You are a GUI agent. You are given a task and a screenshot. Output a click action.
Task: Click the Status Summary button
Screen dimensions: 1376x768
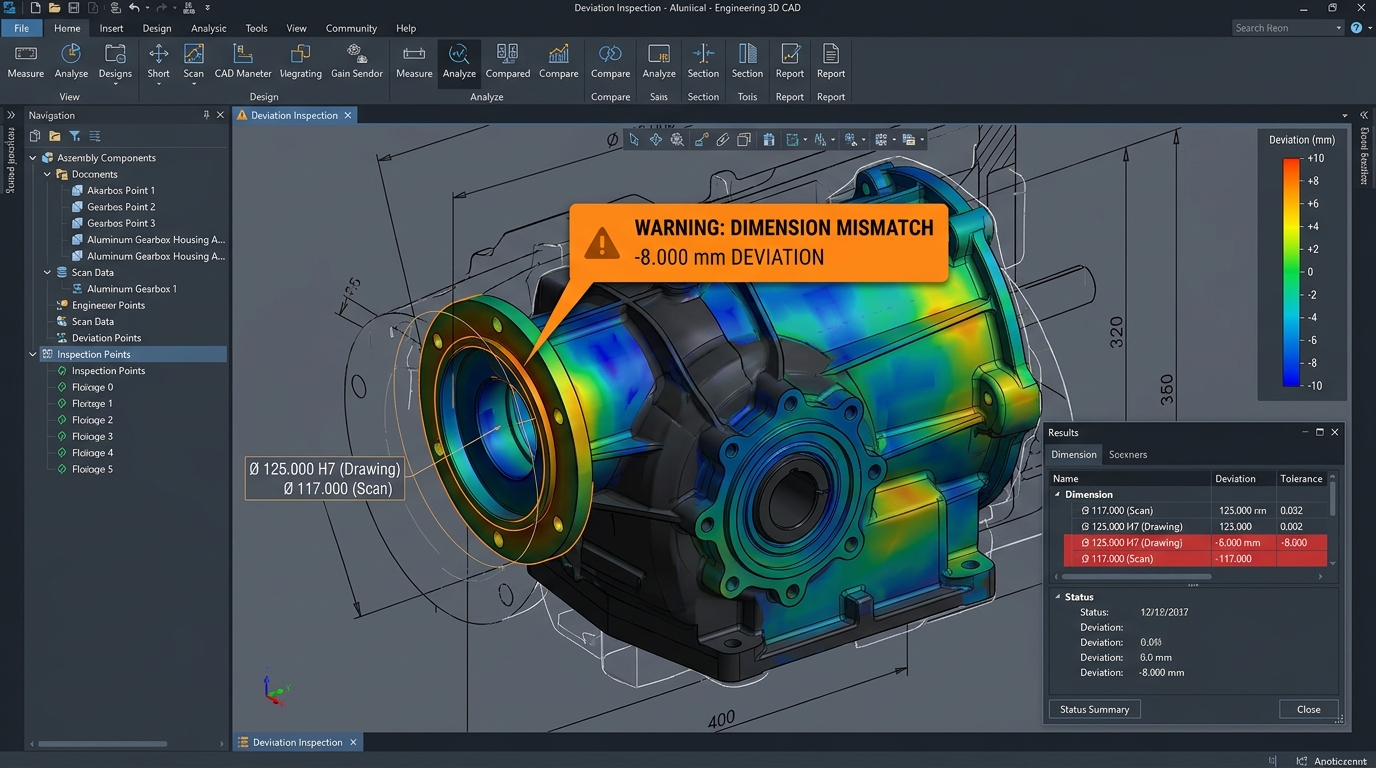click(x=1094, y=709)
